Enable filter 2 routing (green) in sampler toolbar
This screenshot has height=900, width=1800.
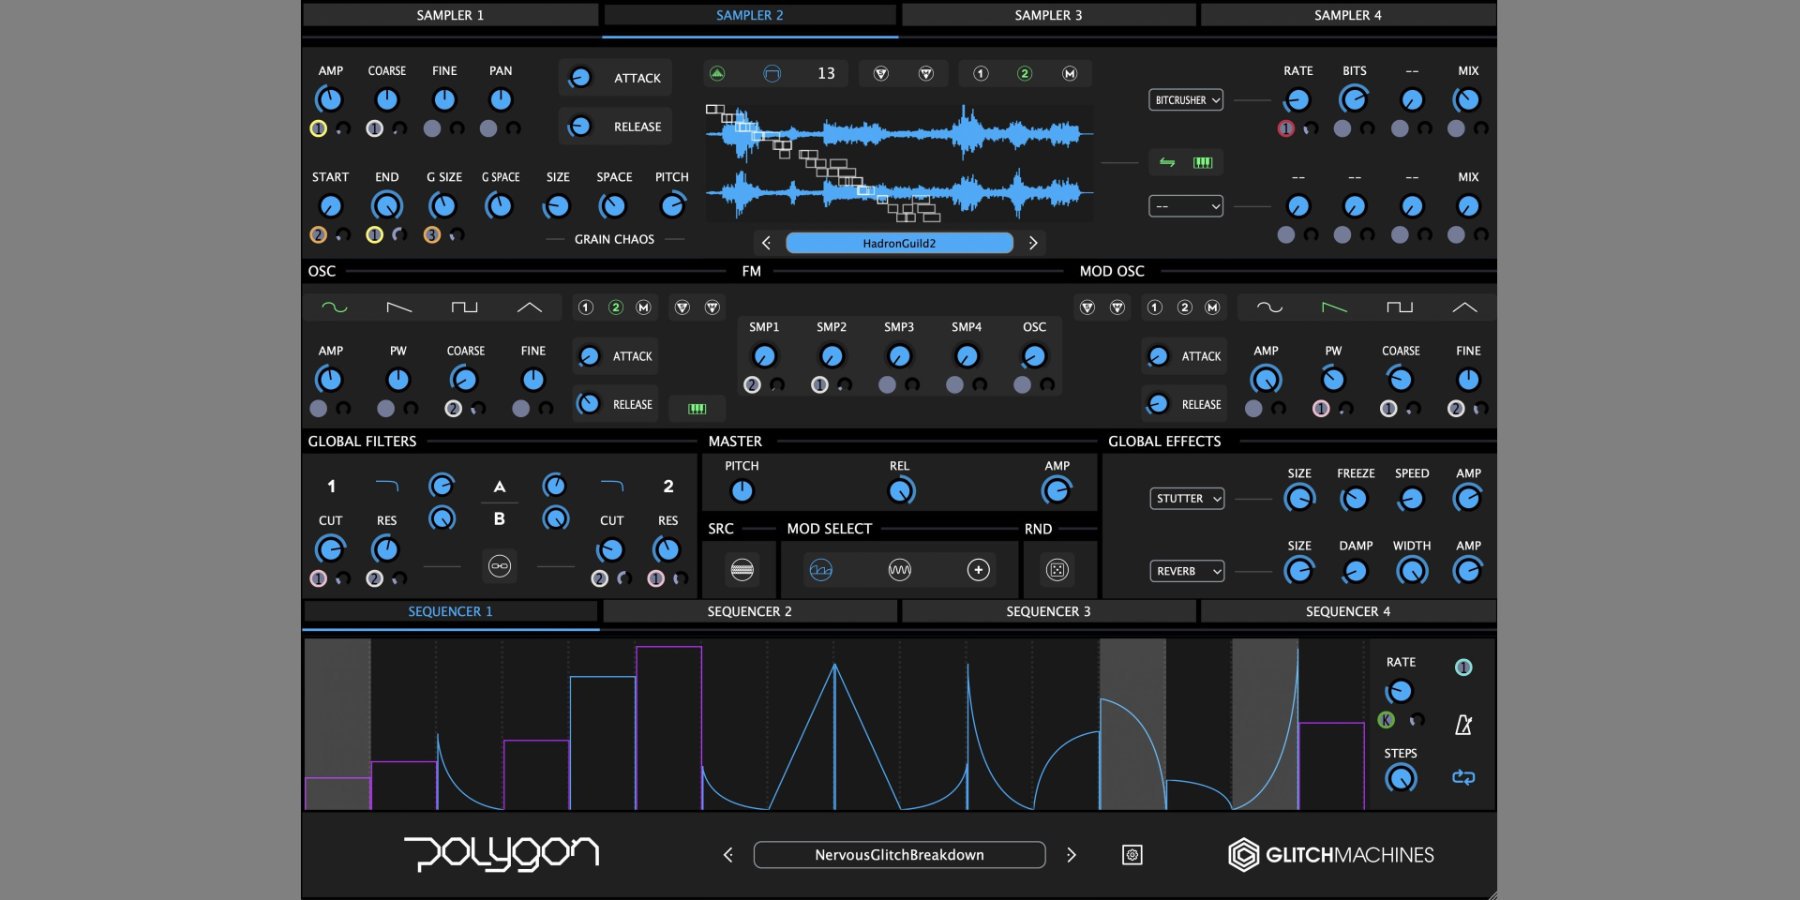pos(1024,73)
